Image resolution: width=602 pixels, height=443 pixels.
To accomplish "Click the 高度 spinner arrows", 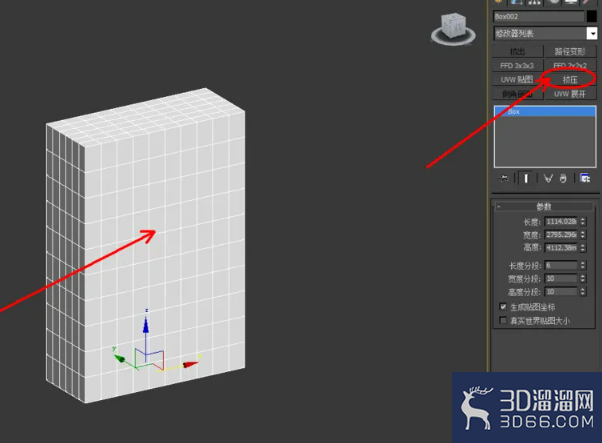I will [x=583, y=248].
